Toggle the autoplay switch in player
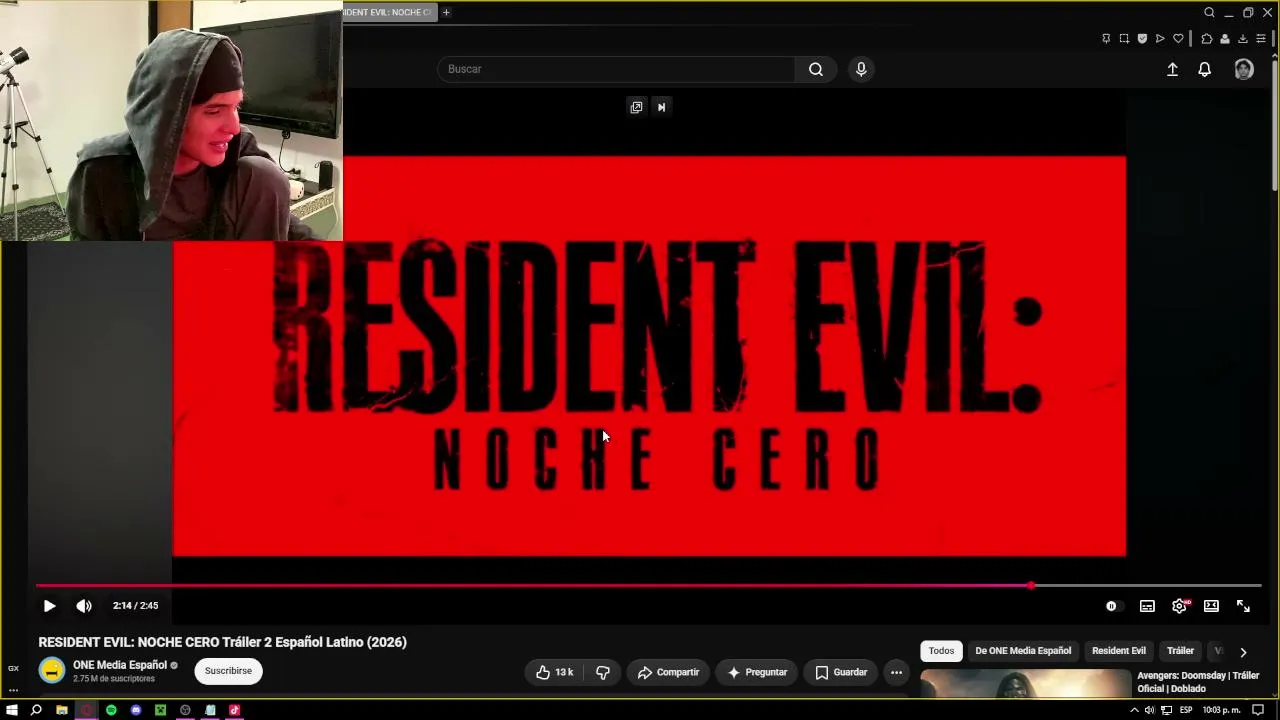Viewport: 1280px width, 720px height. coord(1112,606)
